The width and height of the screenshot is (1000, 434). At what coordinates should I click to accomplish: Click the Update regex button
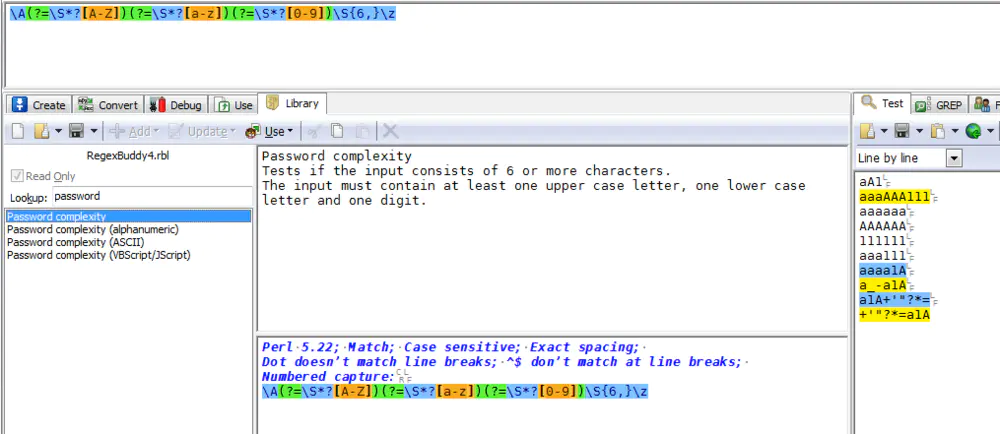[202, 131]
